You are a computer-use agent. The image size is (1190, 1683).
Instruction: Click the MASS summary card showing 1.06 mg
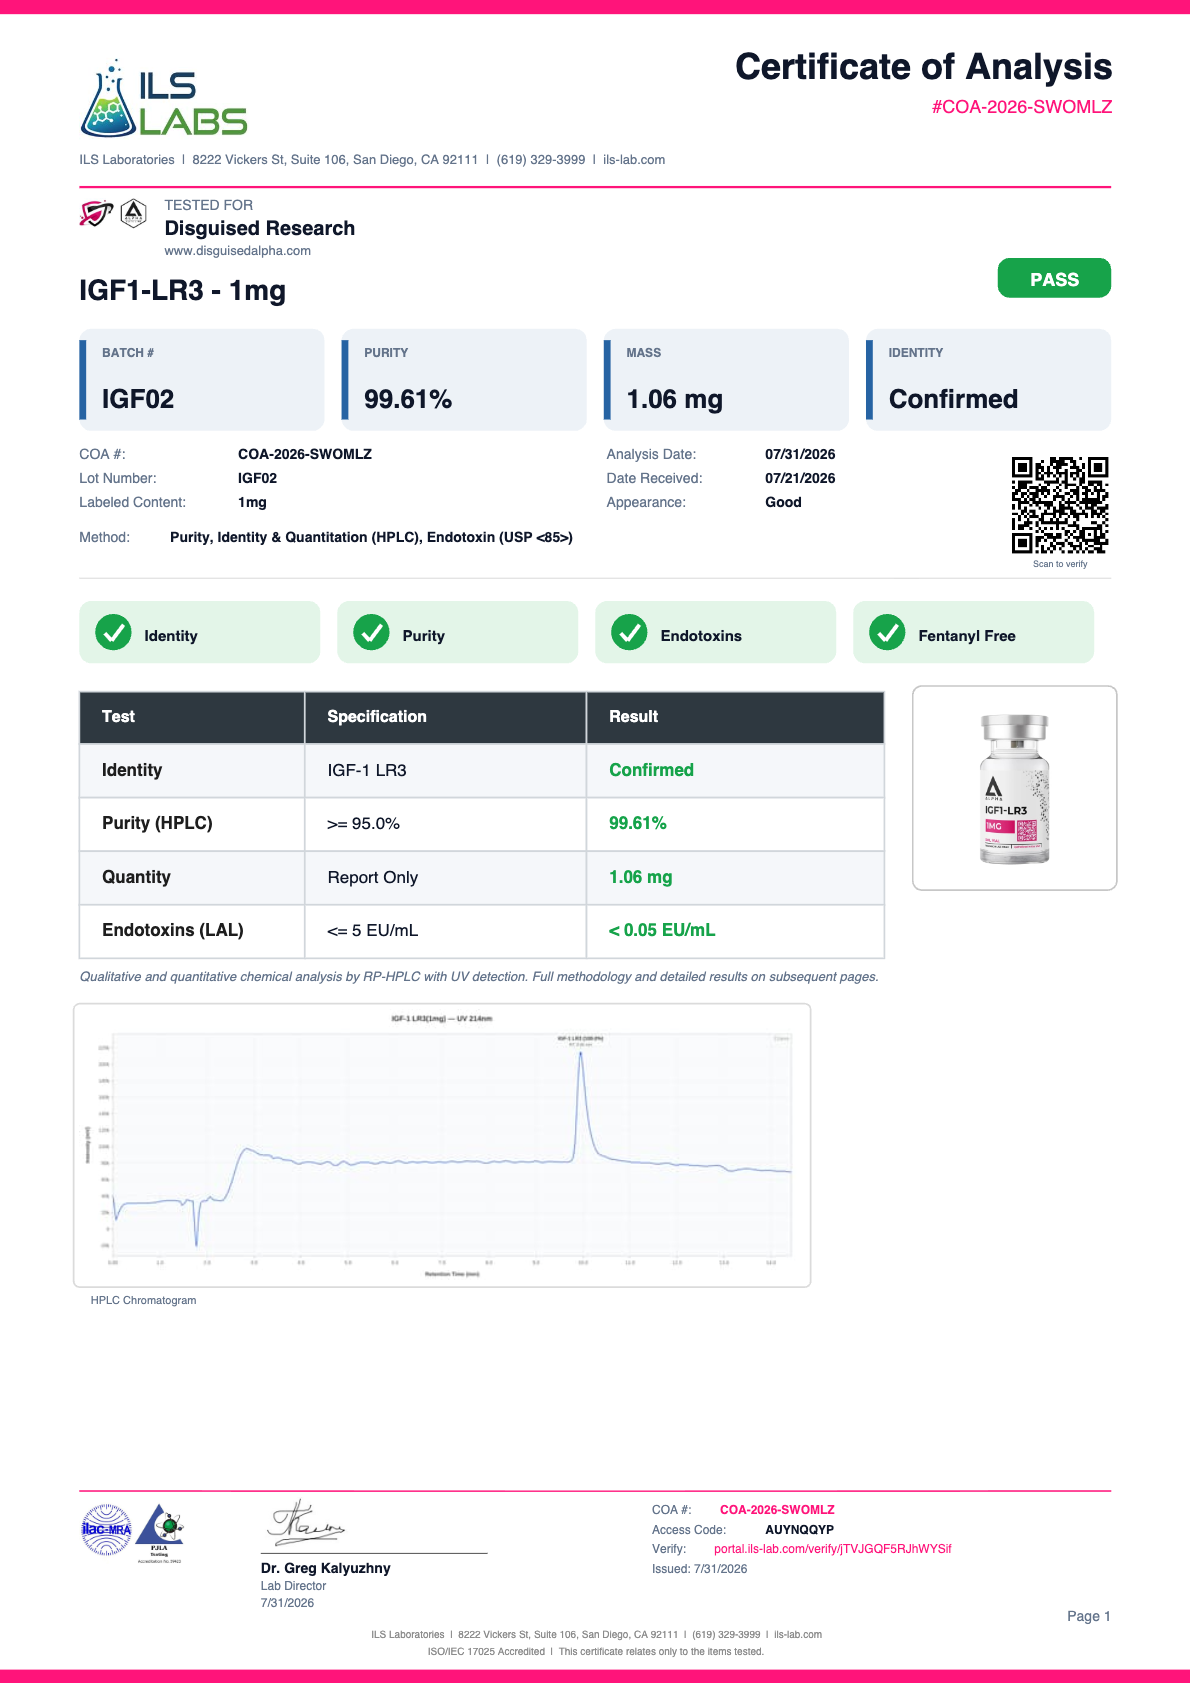pyautogui.click(x=726, y=380)
